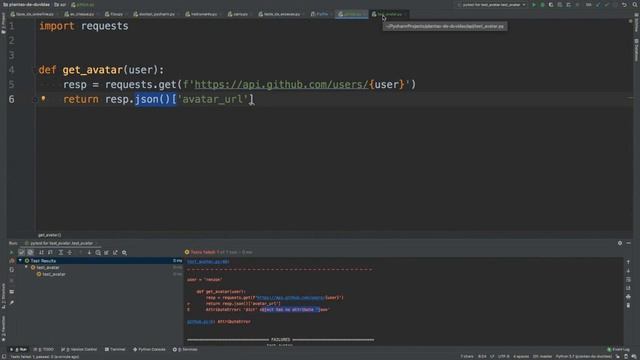Select the test_avatar leaf test
The width and height of the screenshot is (640, 360).
pos(54,274)
